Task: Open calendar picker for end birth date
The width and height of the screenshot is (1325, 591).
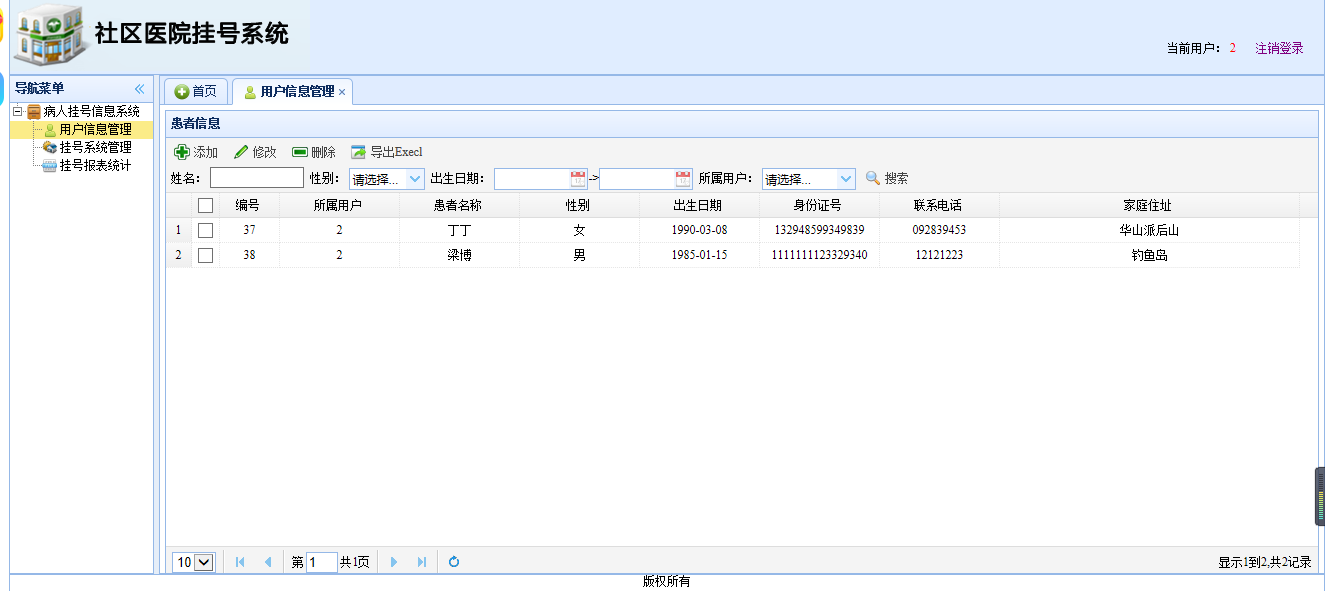Action: (683, 179)
